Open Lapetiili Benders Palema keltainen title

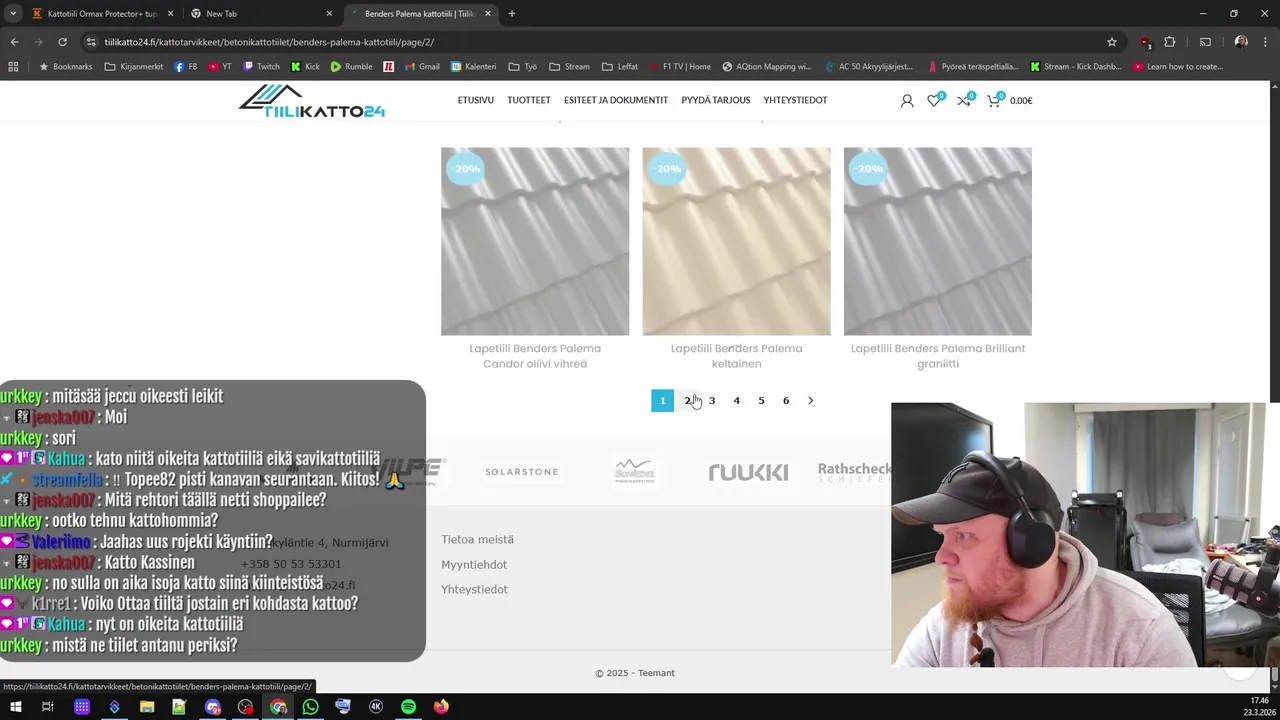pyautogui.click(x=736, y=356)
